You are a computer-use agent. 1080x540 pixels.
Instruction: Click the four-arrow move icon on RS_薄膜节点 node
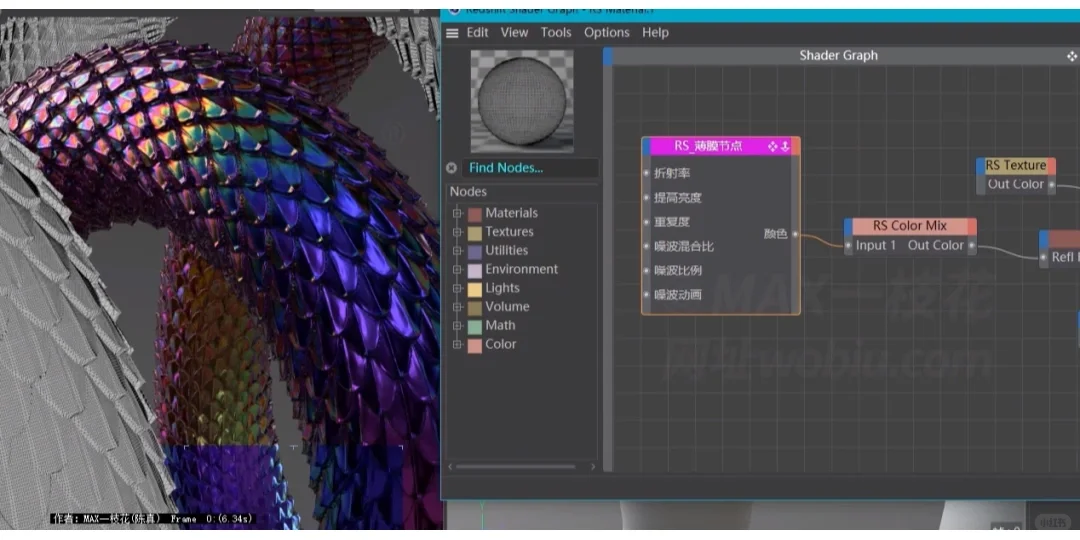pyautogui.click(x=773, y=146)
